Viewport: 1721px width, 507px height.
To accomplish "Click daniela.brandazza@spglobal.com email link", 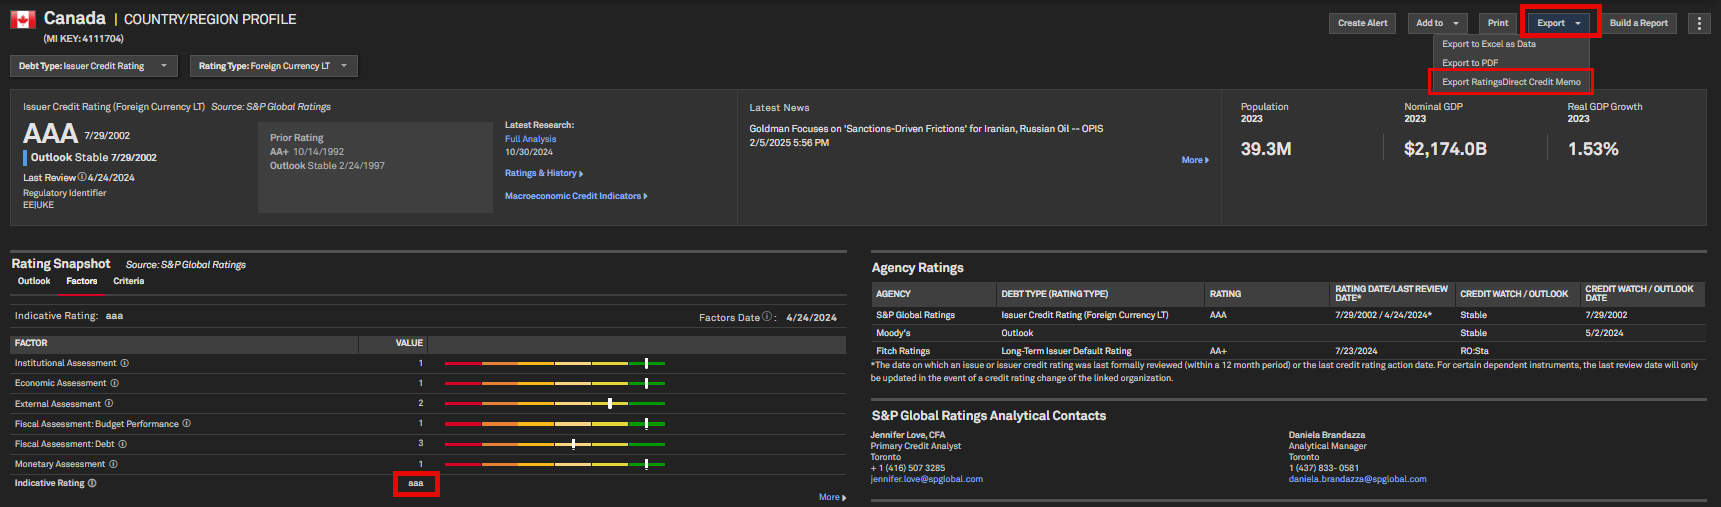I will 1357,479.
